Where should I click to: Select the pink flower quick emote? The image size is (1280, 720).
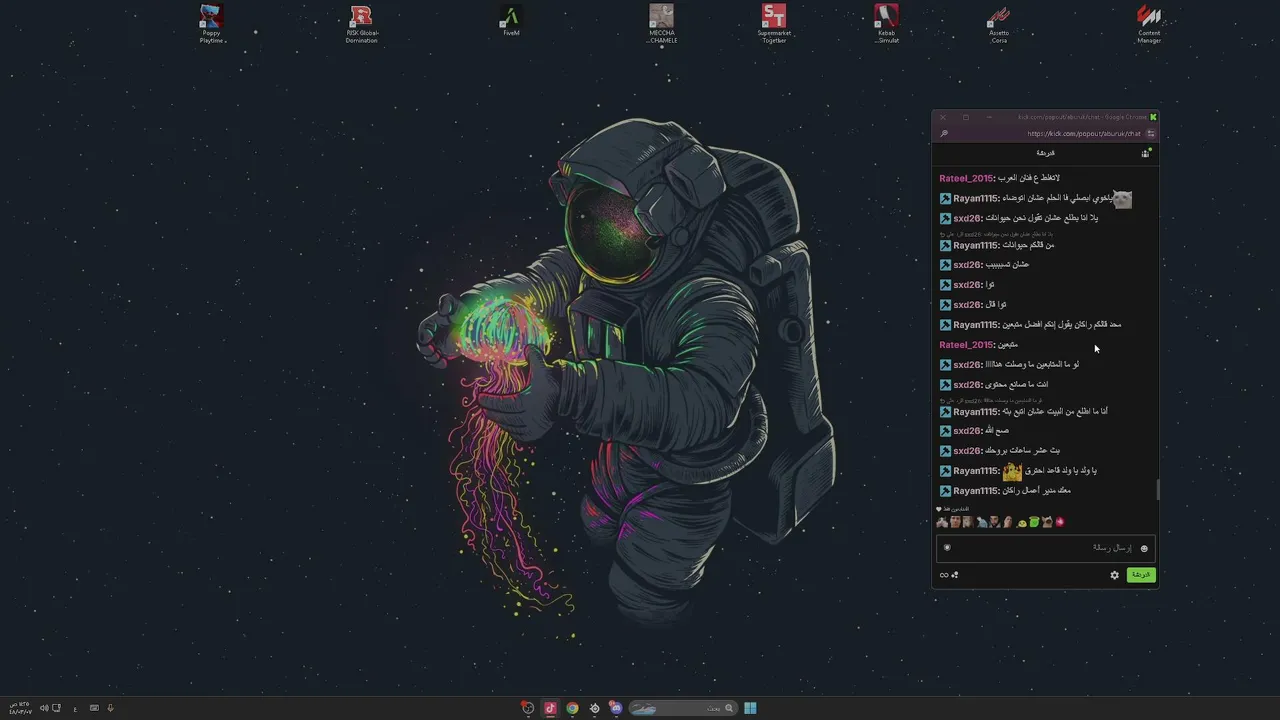pos(1060,522)
